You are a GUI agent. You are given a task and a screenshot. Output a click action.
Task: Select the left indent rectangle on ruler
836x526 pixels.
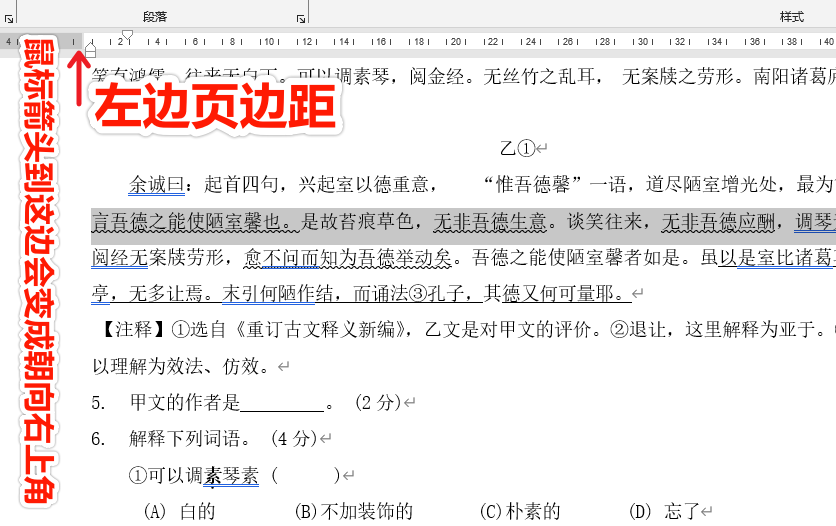(91, 54)
